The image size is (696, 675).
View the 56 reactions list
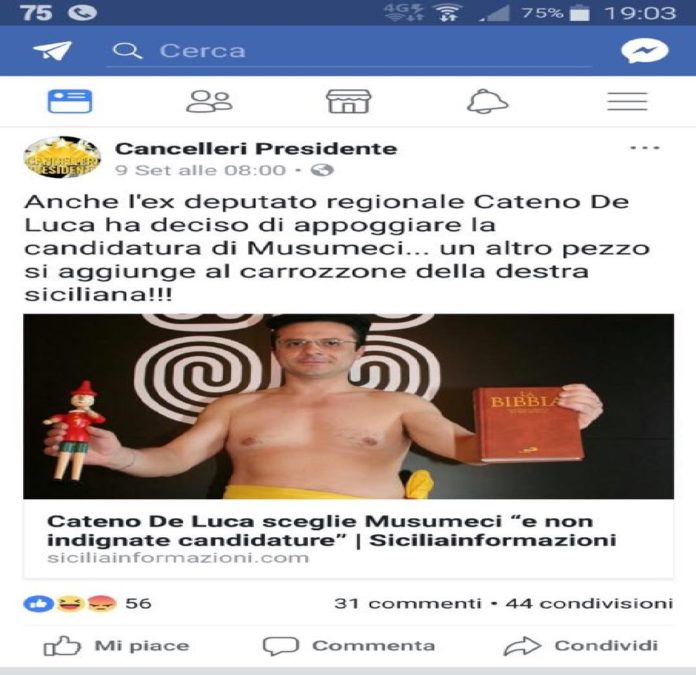[x=87, y=604]
